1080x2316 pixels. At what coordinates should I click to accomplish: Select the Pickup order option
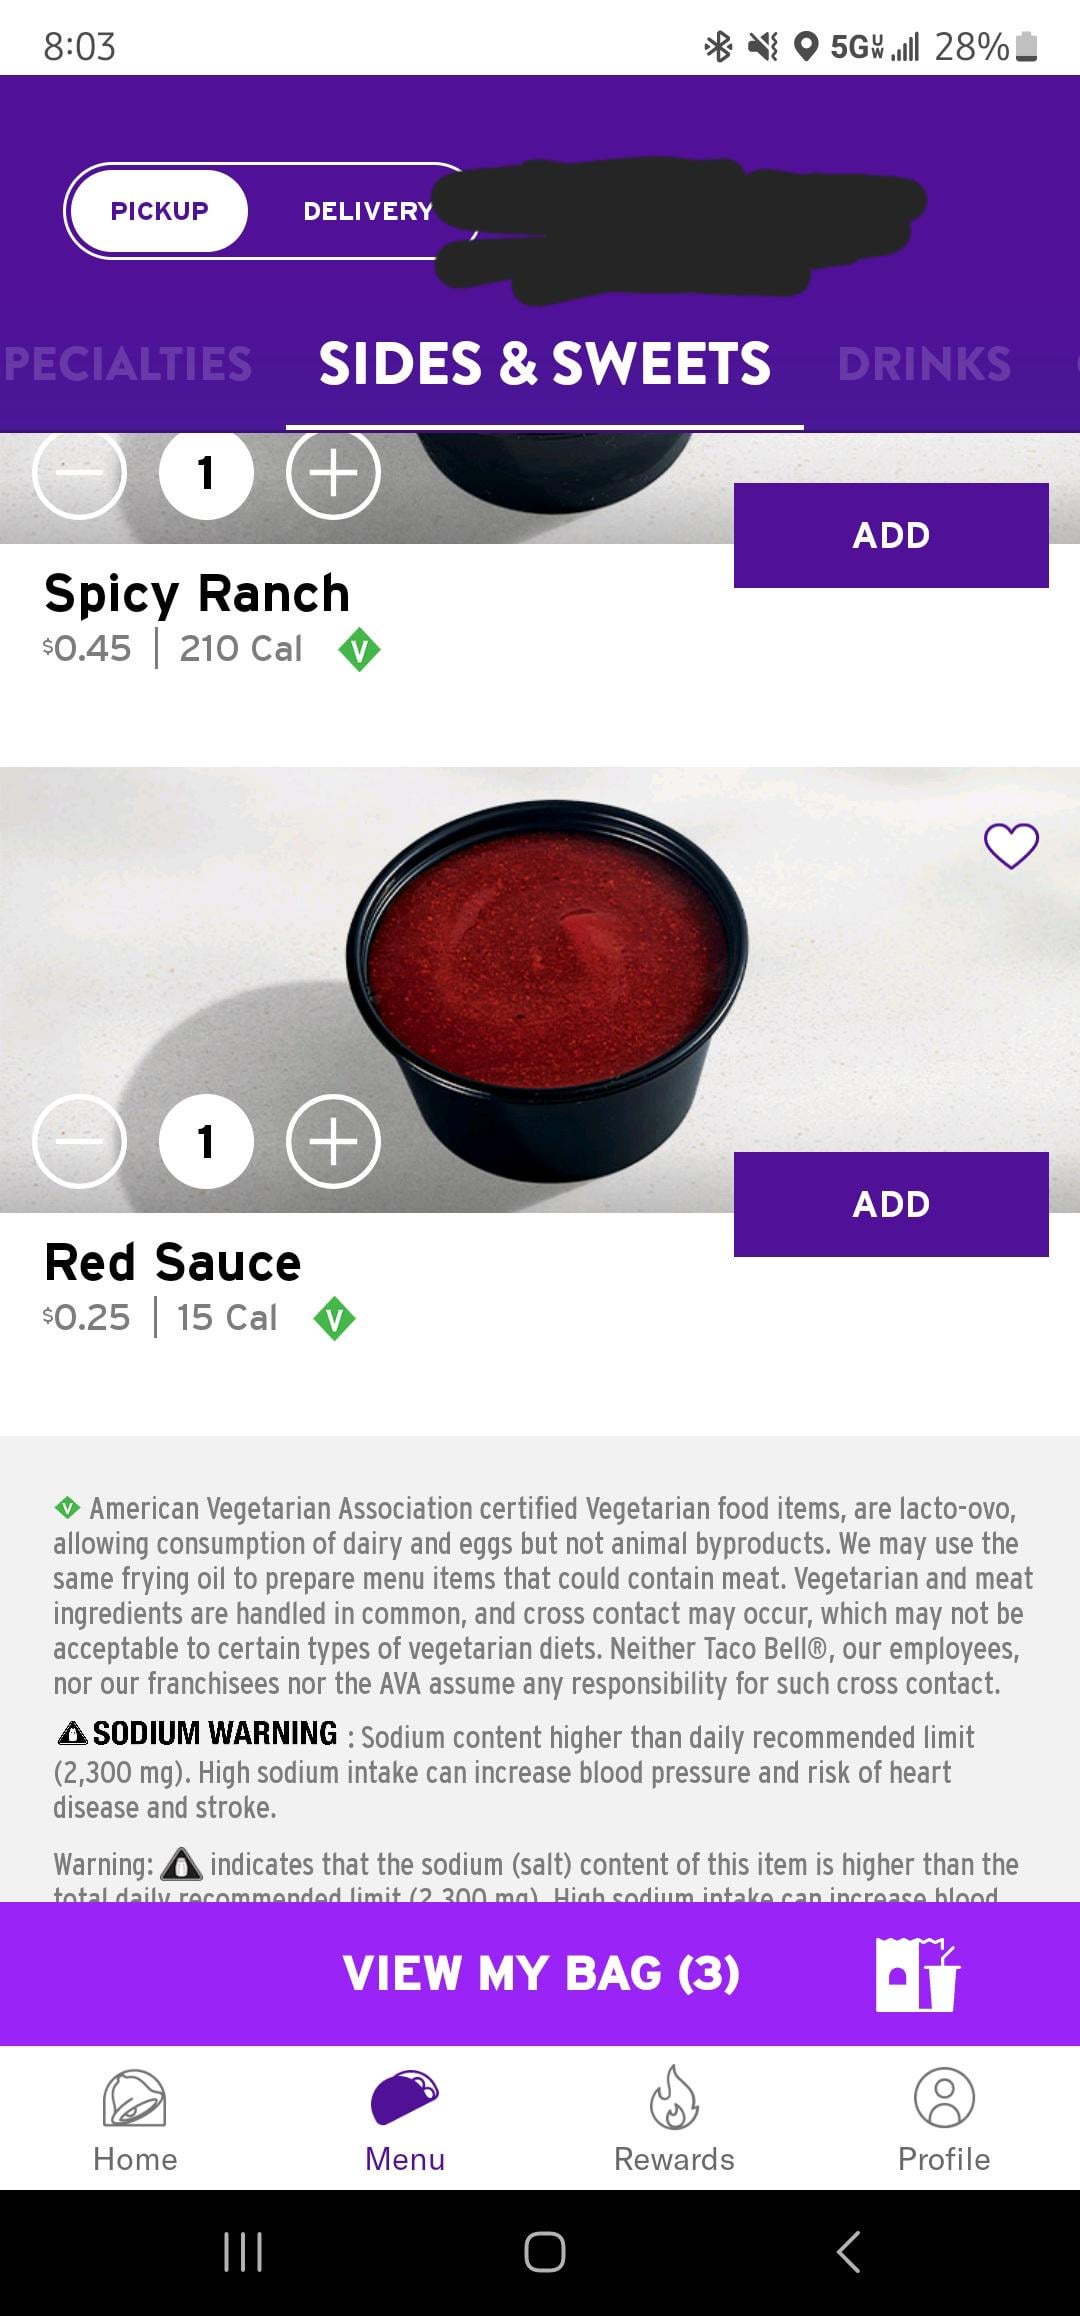pyautogui.click(x=159, y=211)
